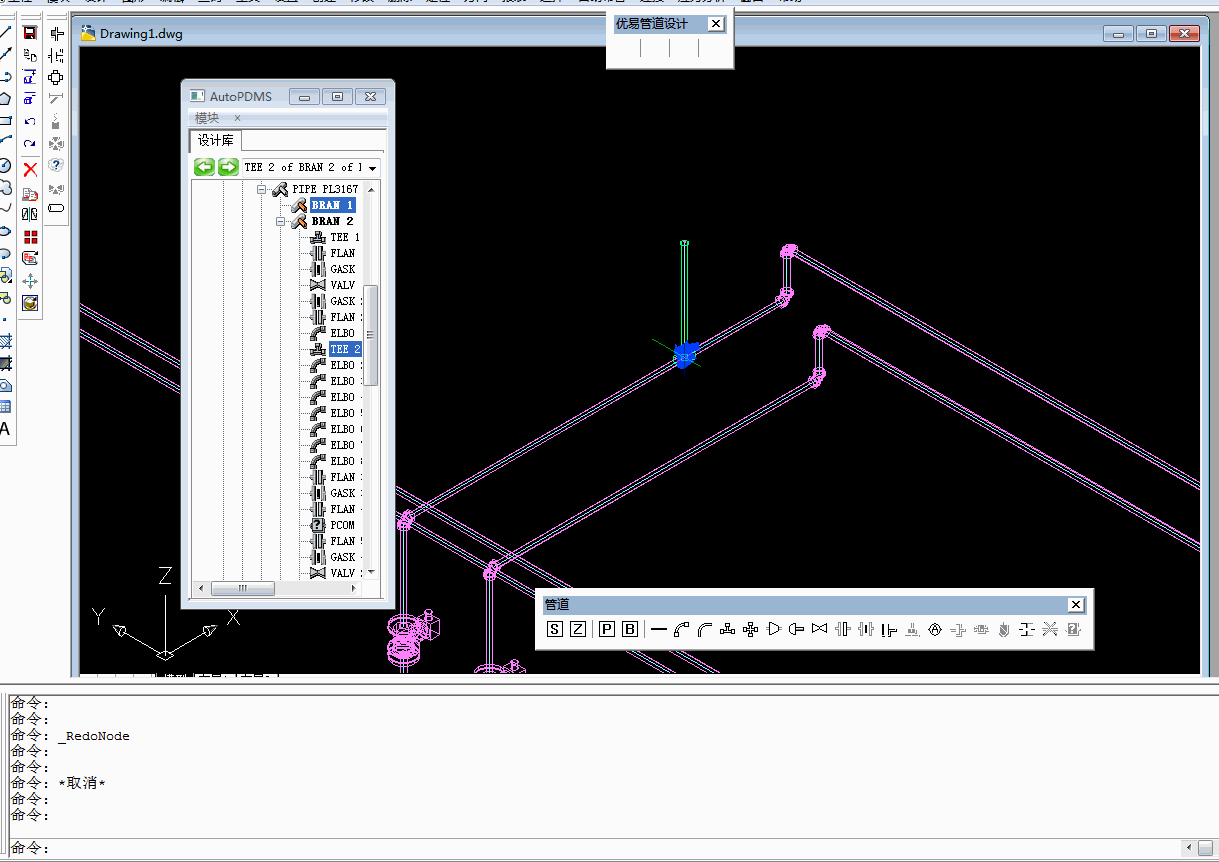Click the S button in 管道 toolbar
The image size is (1219, 862).
pyautogui.click(x=555, y=629)
